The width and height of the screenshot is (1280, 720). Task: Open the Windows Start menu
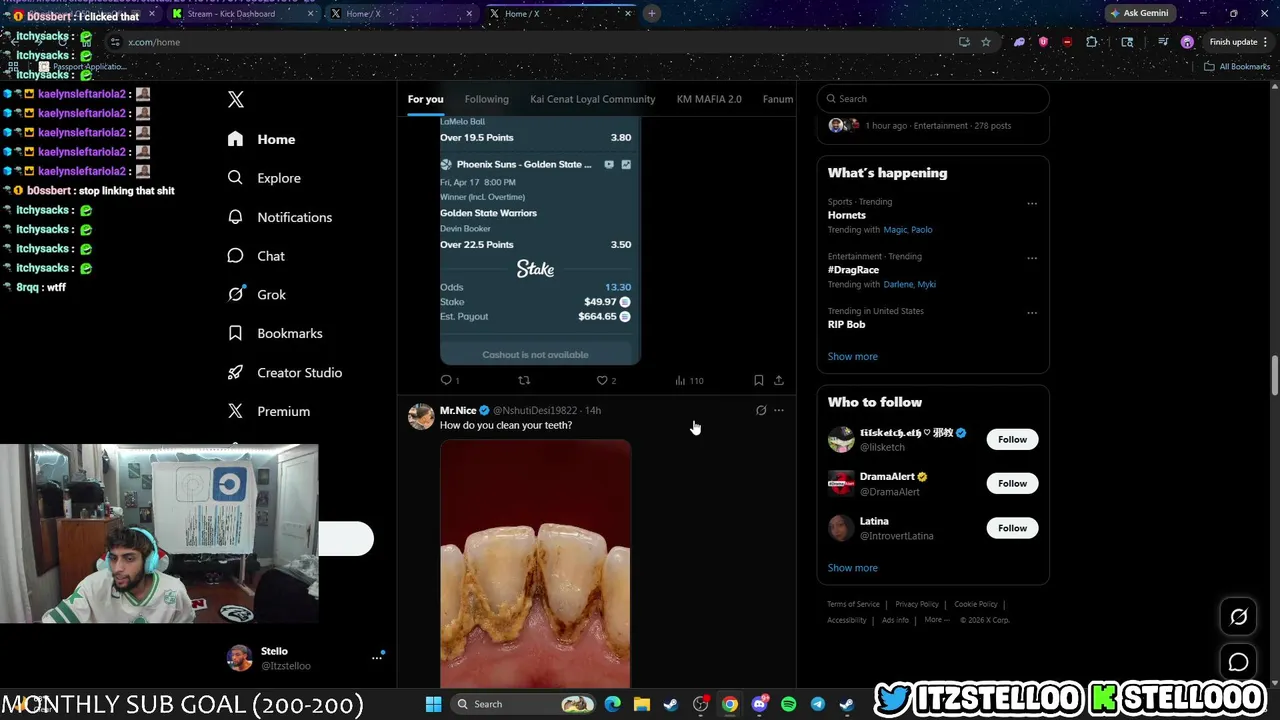point(433,704)
